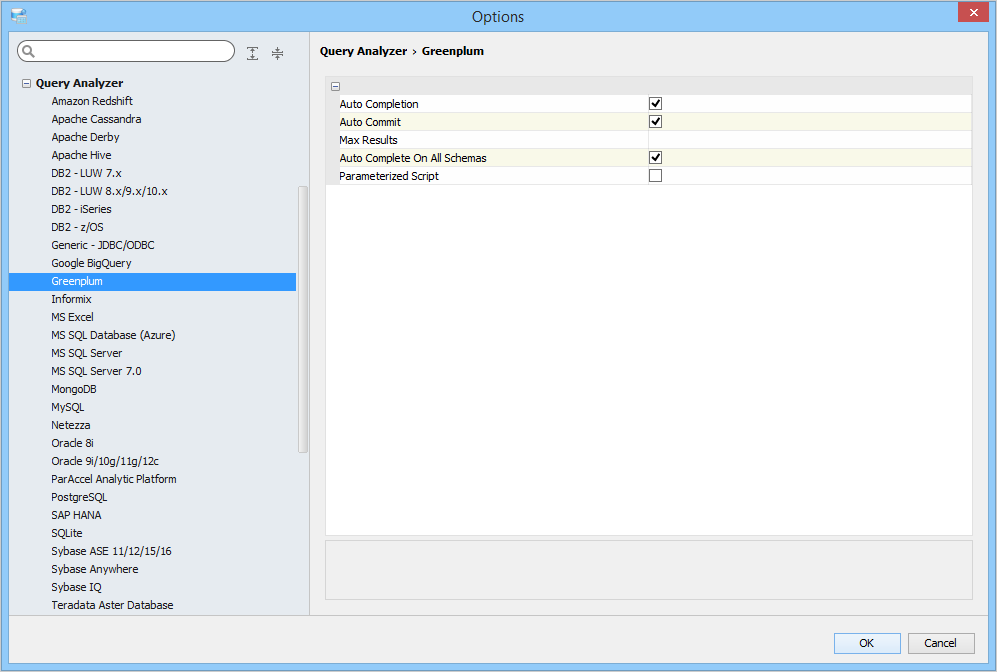997x672 pixels.
Task: Select DB2 - LUW 8.x/9.x/10.x entry
Action: coord(109,191)
